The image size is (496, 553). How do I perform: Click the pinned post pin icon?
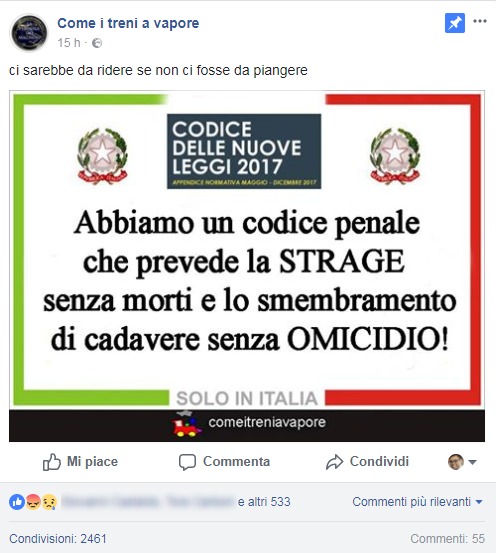point(455,23)
